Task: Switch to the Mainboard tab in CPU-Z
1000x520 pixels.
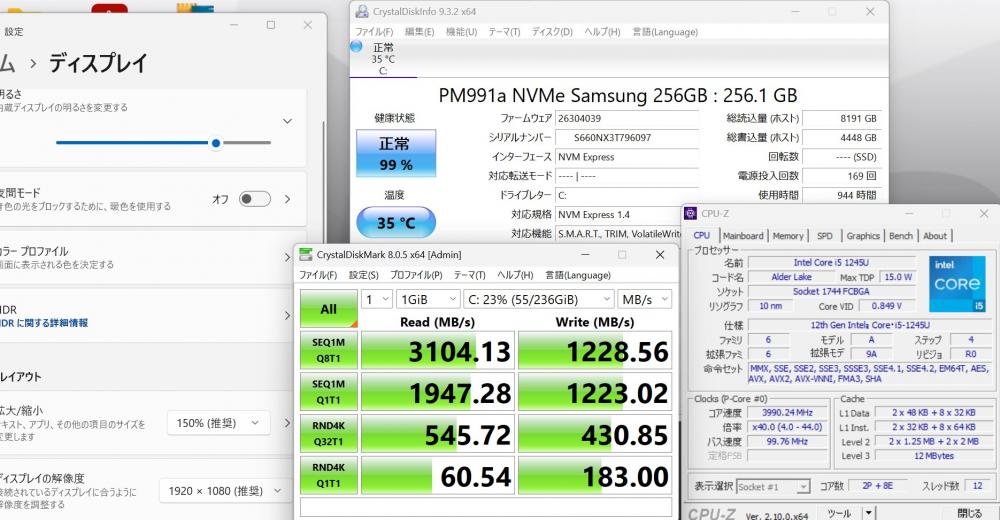Action: tap(743, 235)
